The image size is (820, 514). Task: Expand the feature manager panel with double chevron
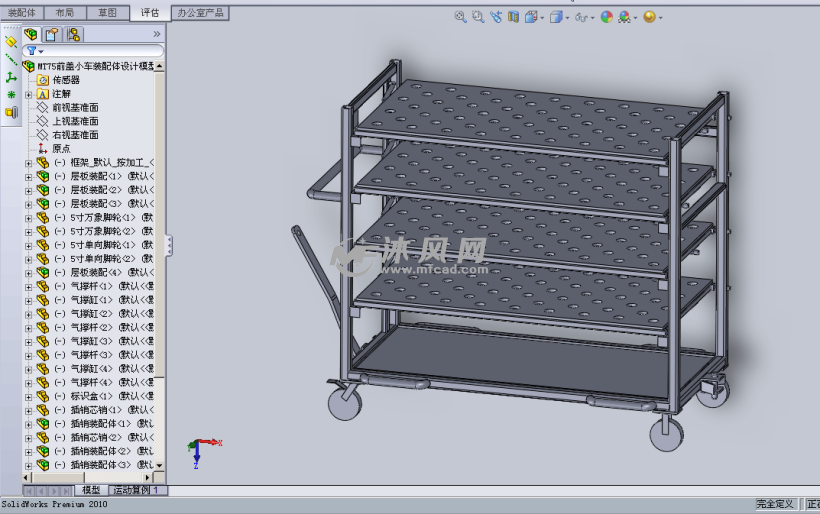156,34
